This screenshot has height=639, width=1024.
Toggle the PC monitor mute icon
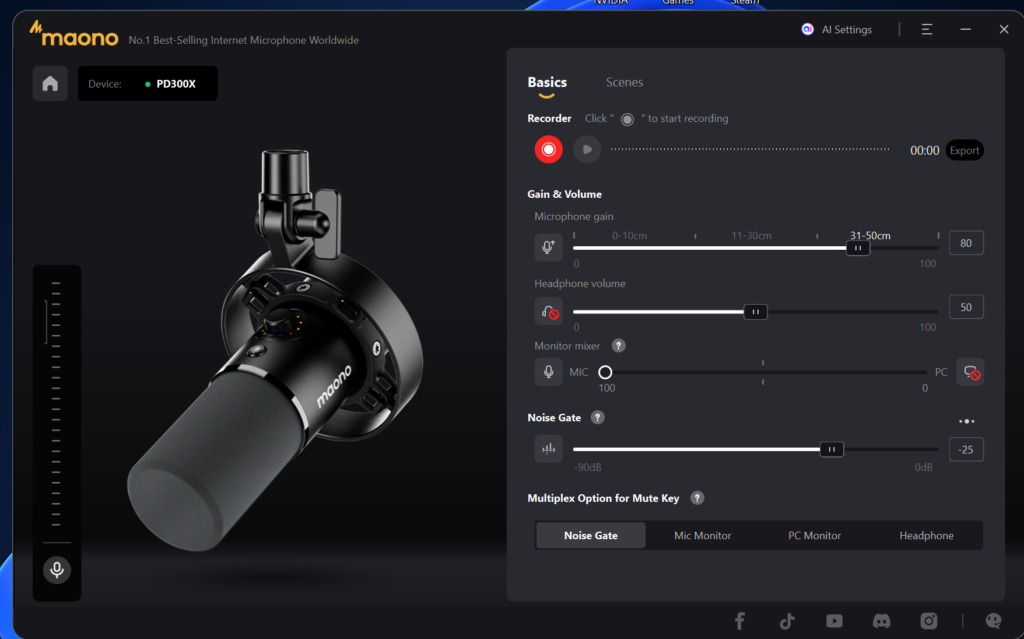click(x=969, y=372)
